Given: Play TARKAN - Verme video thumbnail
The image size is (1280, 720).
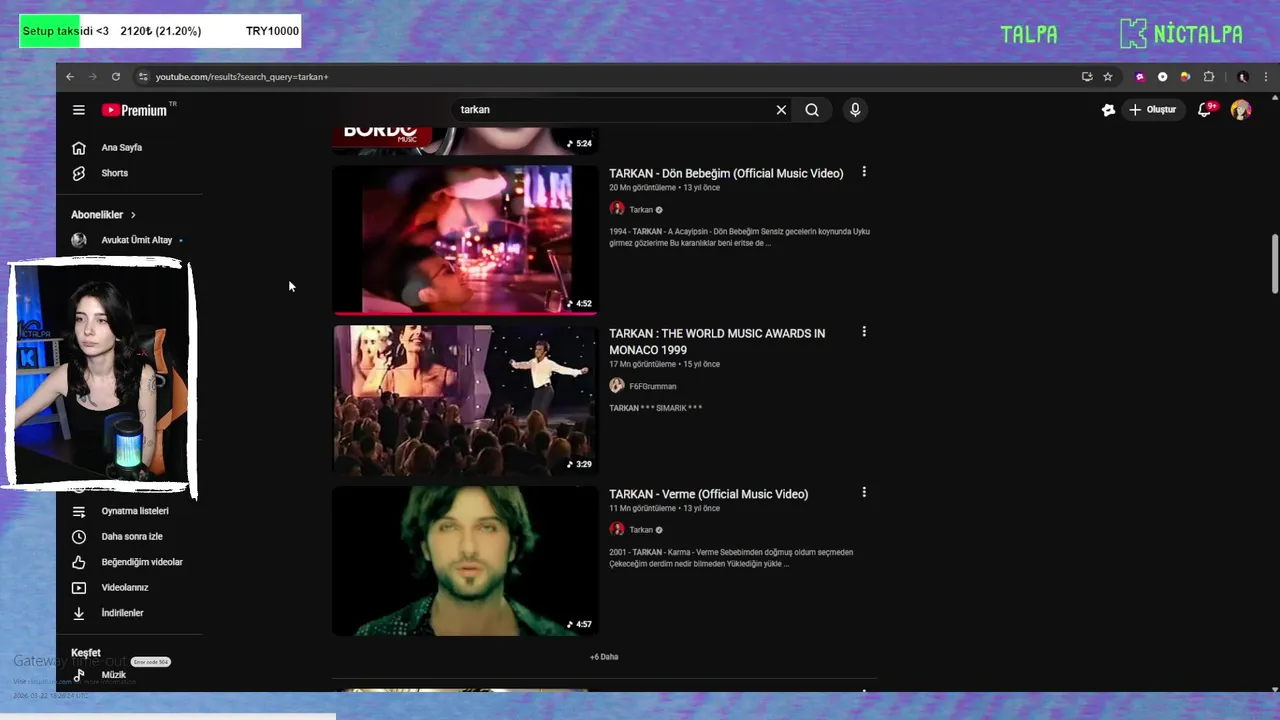Looking at the screenshot, I should tap(465, 561).
